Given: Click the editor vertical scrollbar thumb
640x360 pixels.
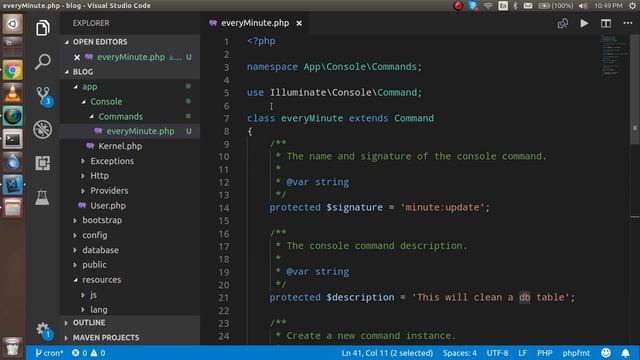Looking at the screenshot, I should (x=635, y=90).
